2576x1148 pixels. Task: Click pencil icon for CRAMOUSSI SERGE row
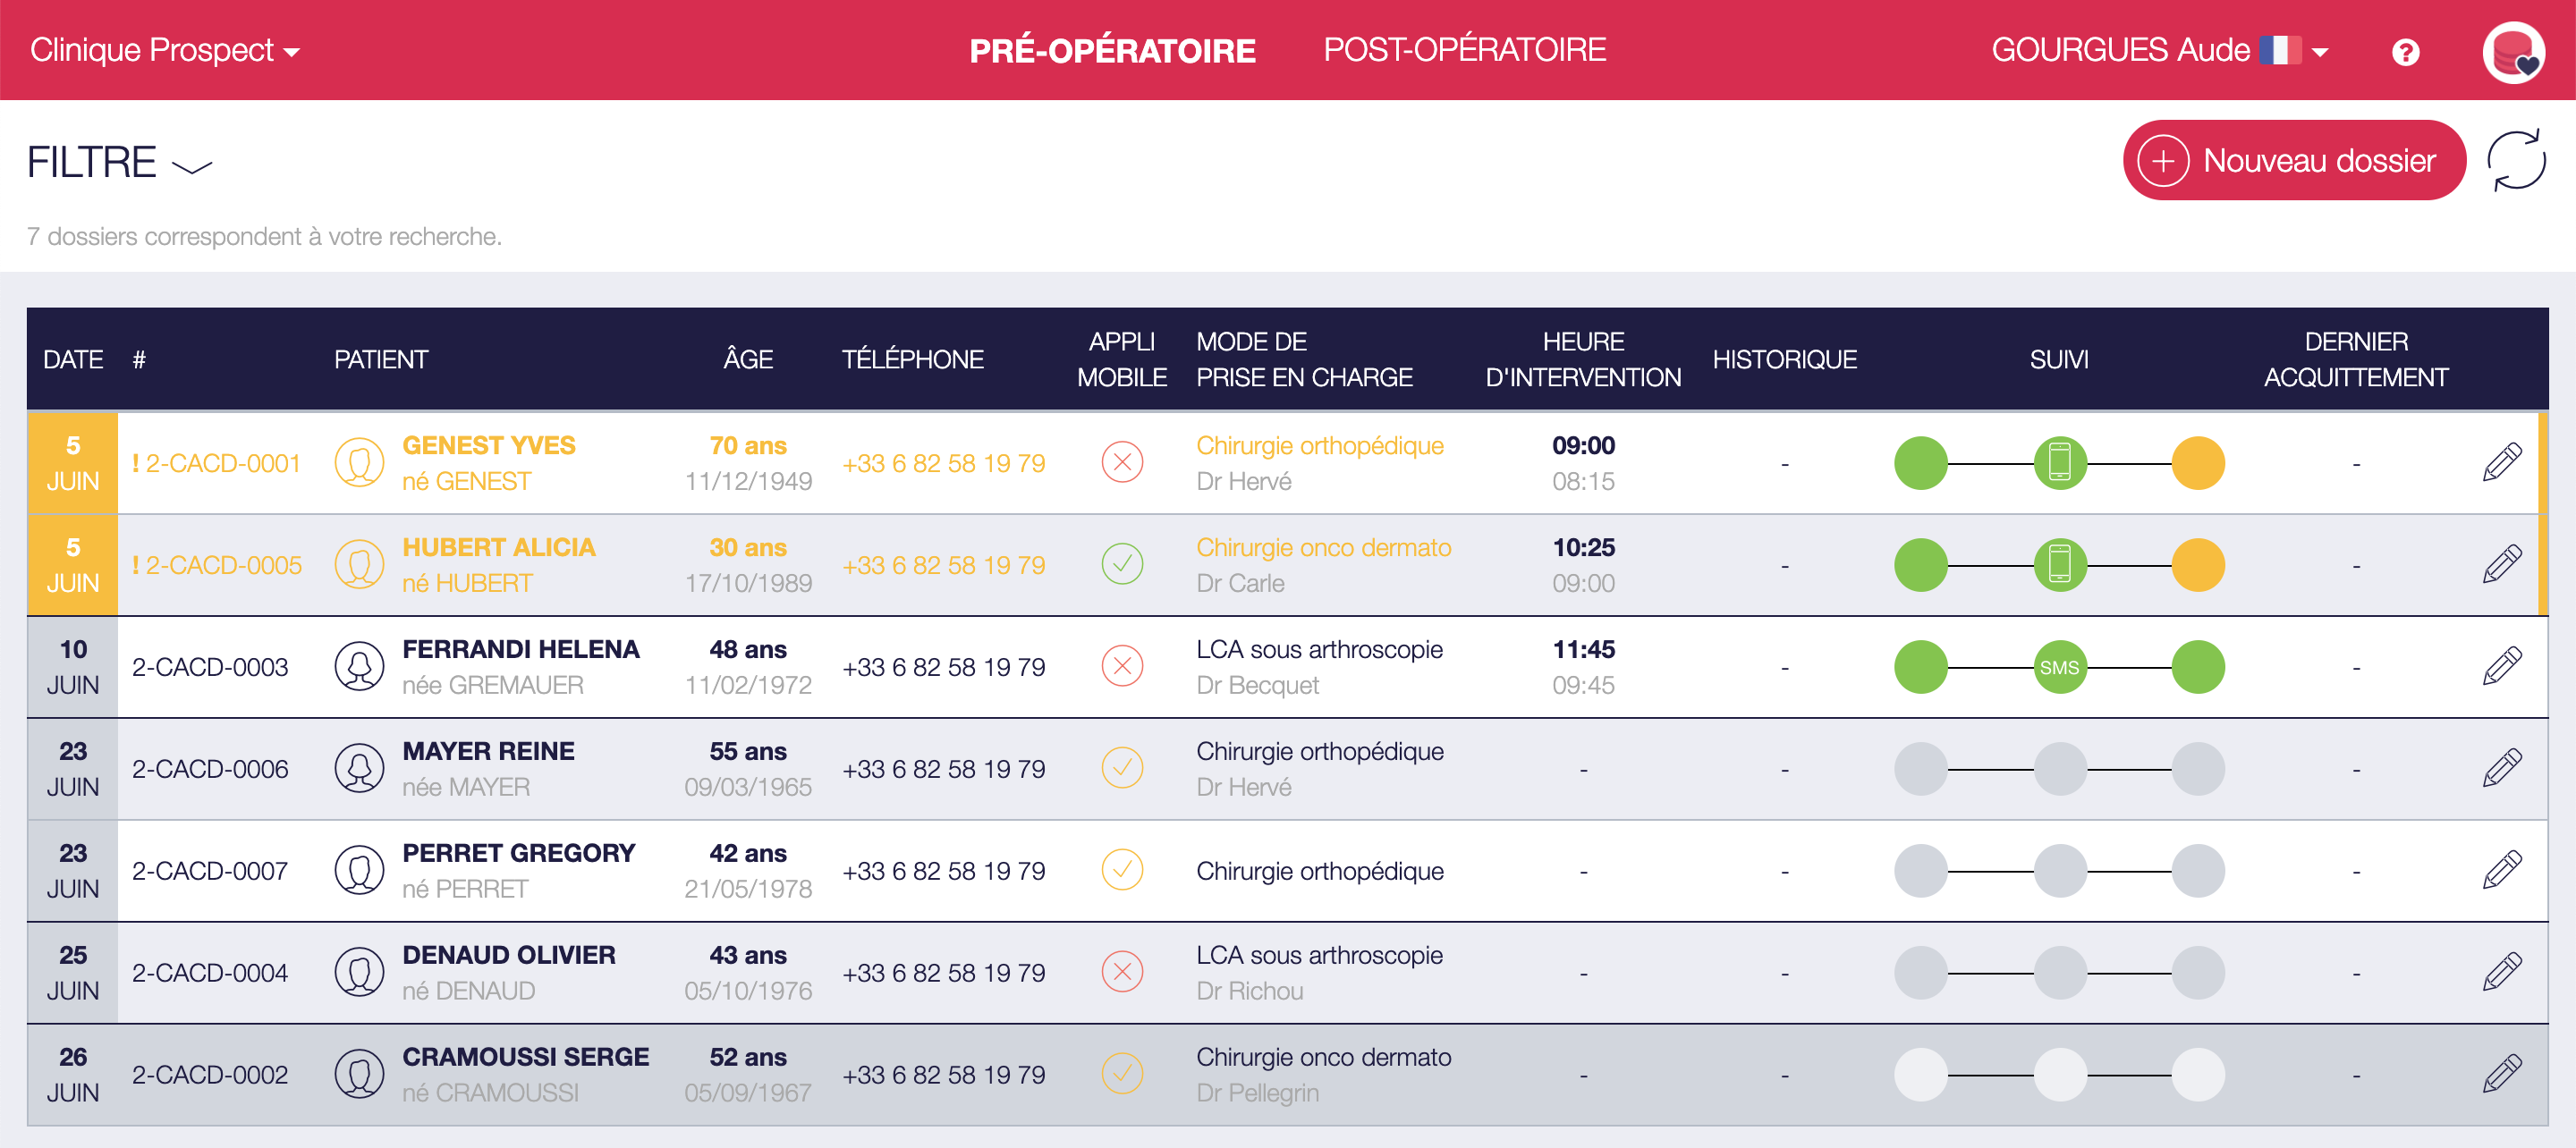click(2501, 1074)
